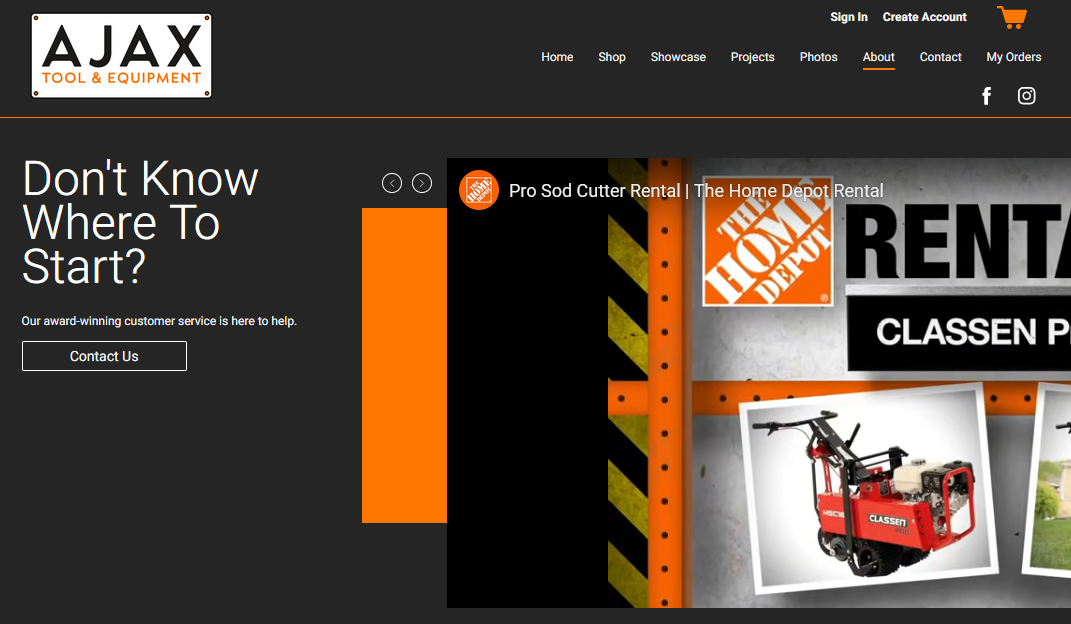Create Account on the site
The width and height of the screenshot is (1071, 624).
click(924, 16)
